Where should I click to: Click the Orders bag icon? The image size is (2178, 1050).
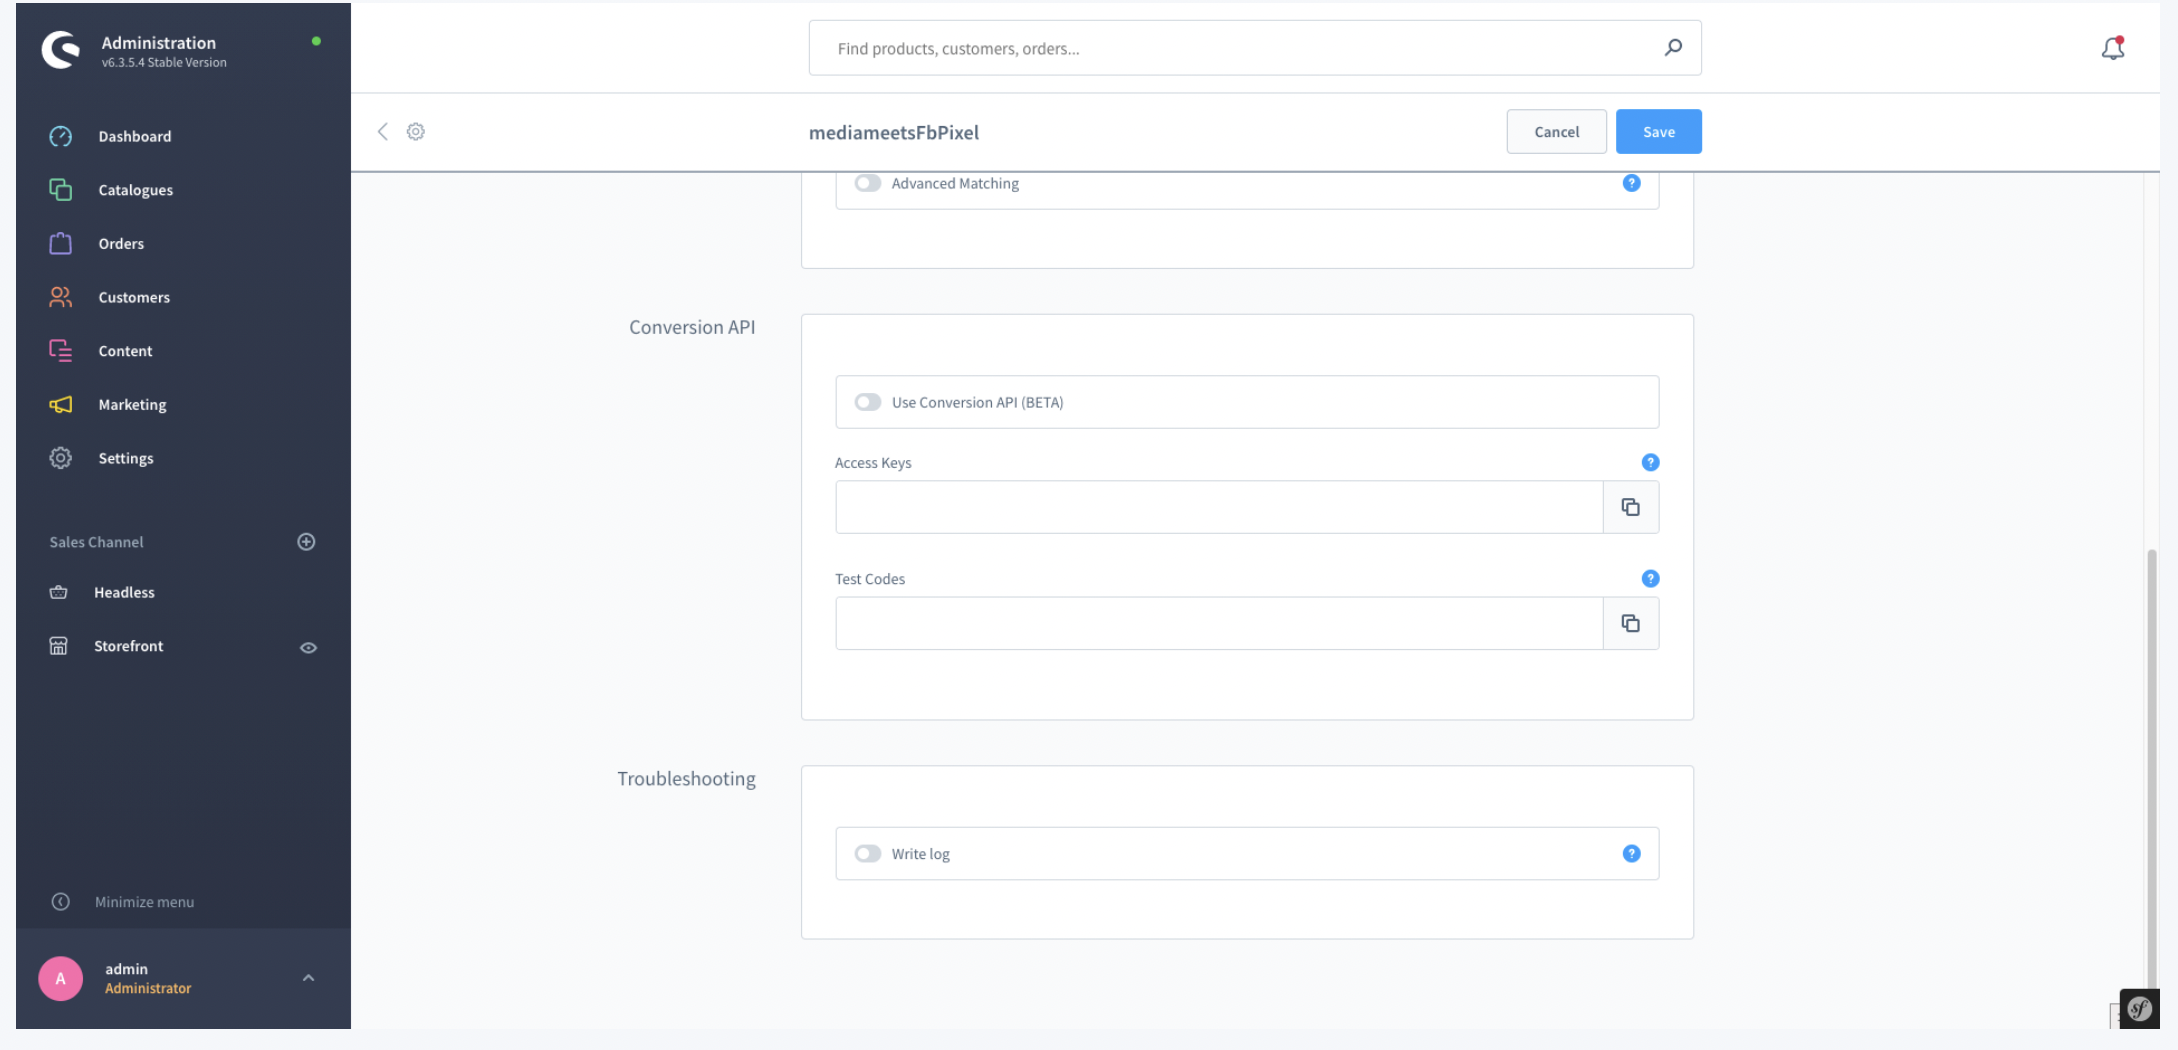click(60, 243)
